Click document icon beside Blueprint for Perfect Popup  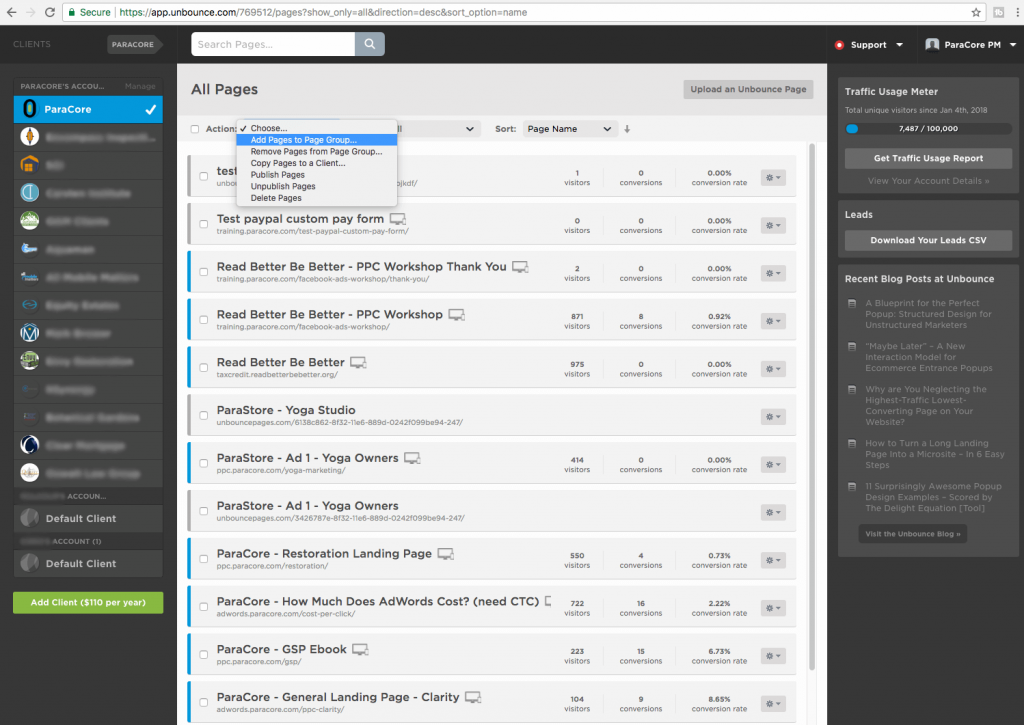pos(852,303)
